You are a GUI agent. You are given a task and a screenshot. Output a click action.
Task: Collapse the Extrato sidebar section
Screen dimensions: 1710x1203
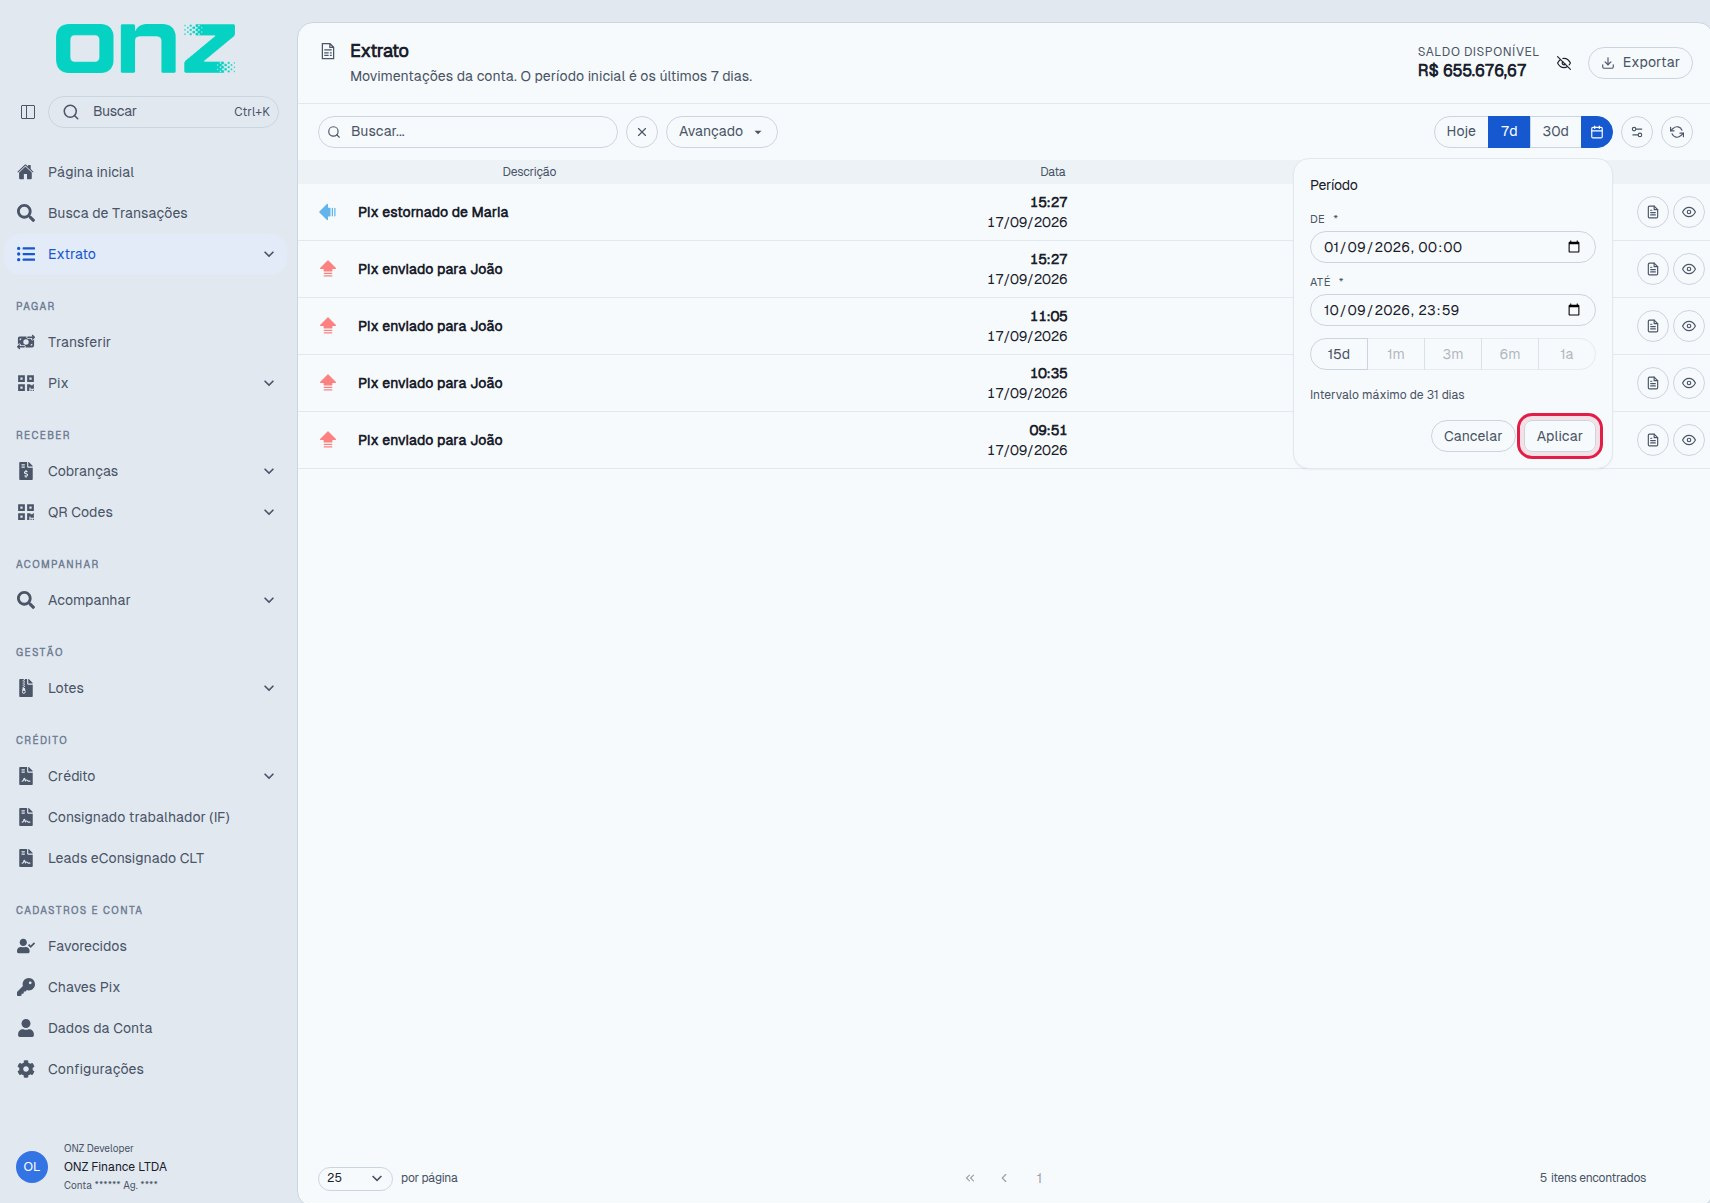pos(268,254)
